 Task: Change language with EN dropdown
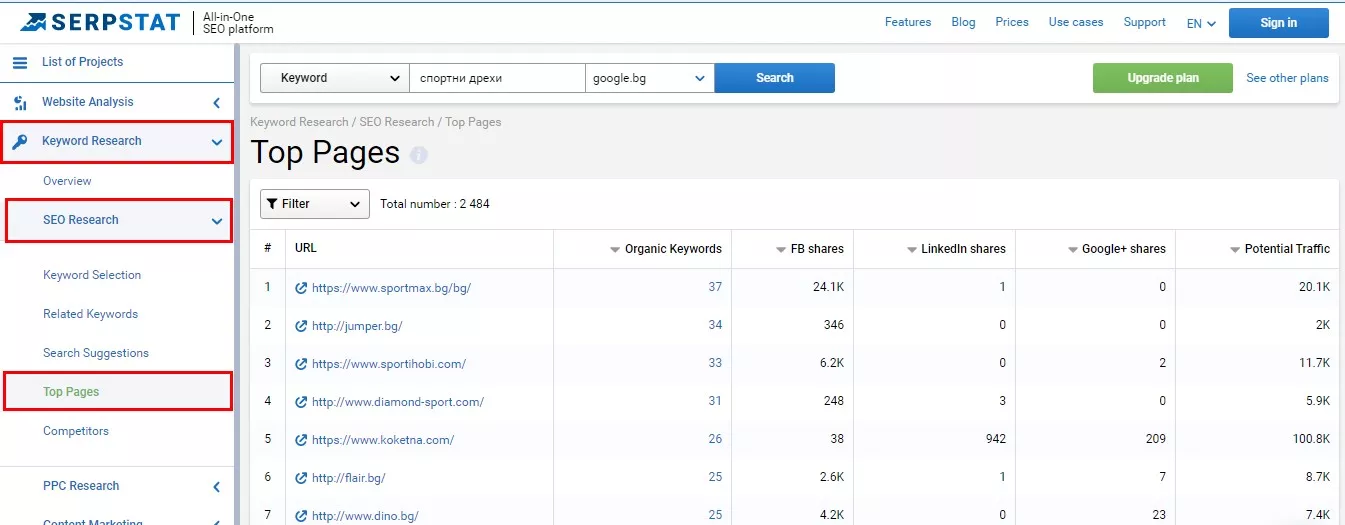(1201, 23)
